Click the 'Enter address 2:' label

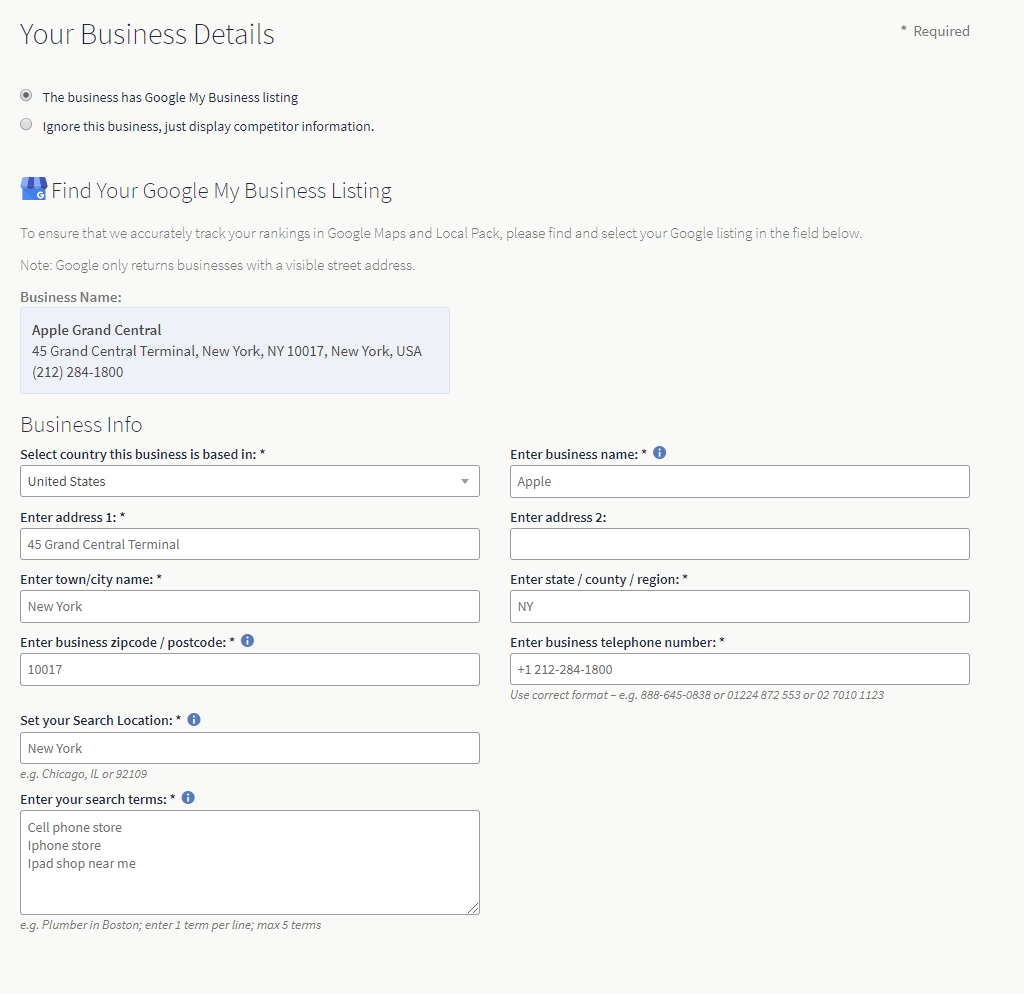[x=558, y=517]
